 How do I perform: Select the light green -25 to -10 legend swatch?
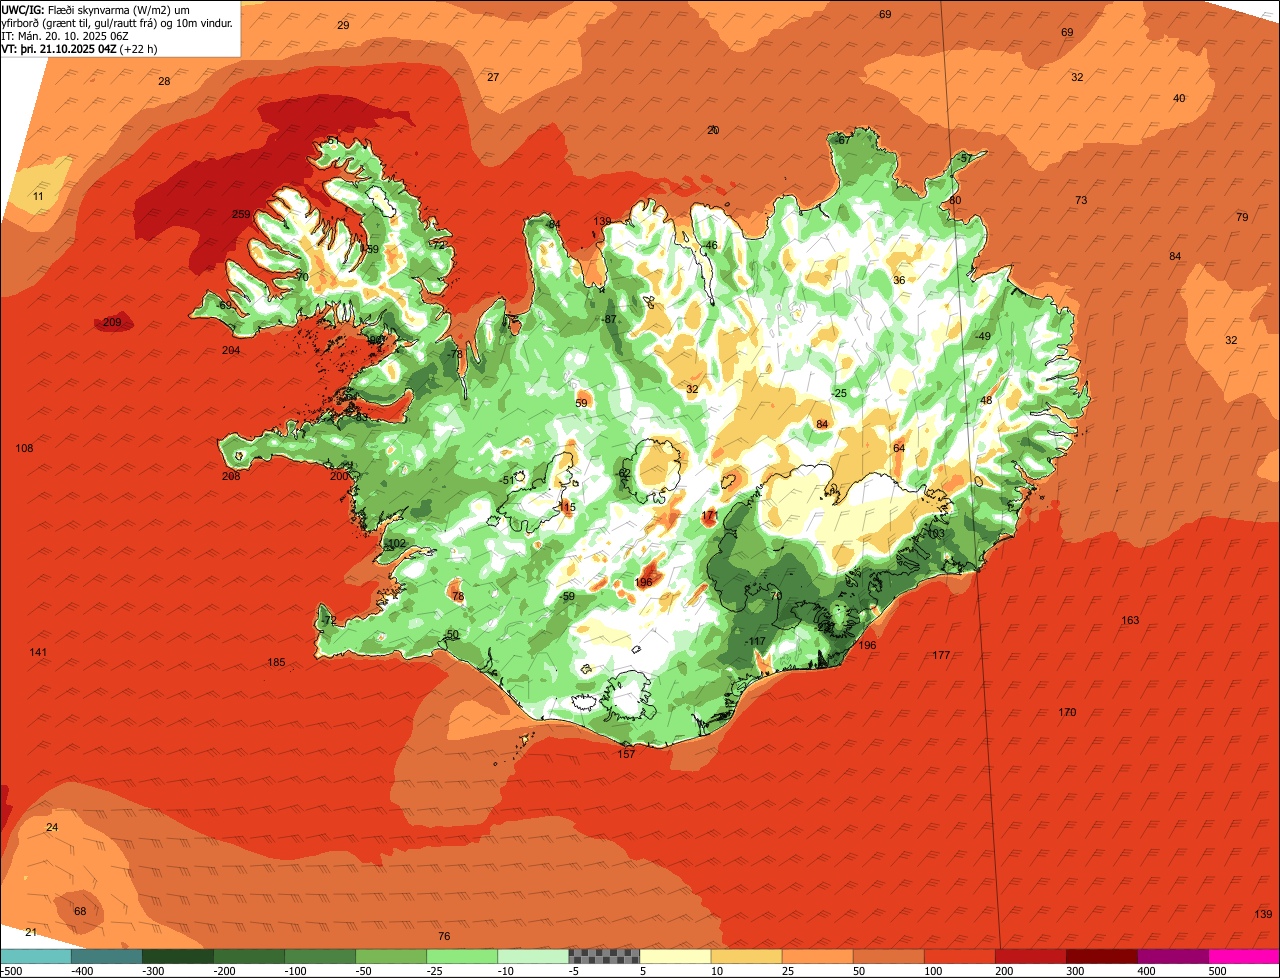pyautogui.click(x=462, y=956)
